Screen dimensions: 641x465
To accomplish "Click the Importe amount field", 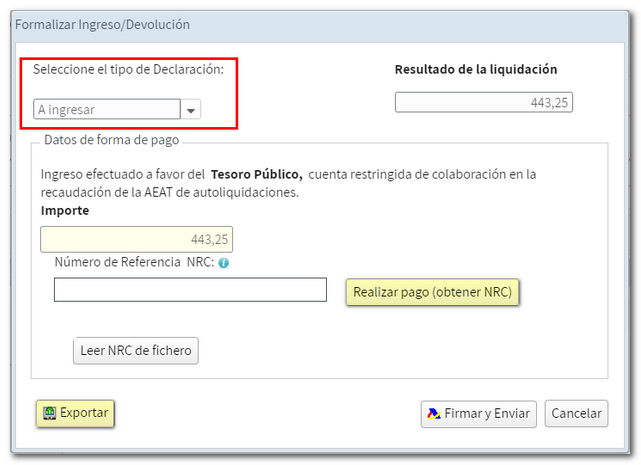I will (136, 240).
